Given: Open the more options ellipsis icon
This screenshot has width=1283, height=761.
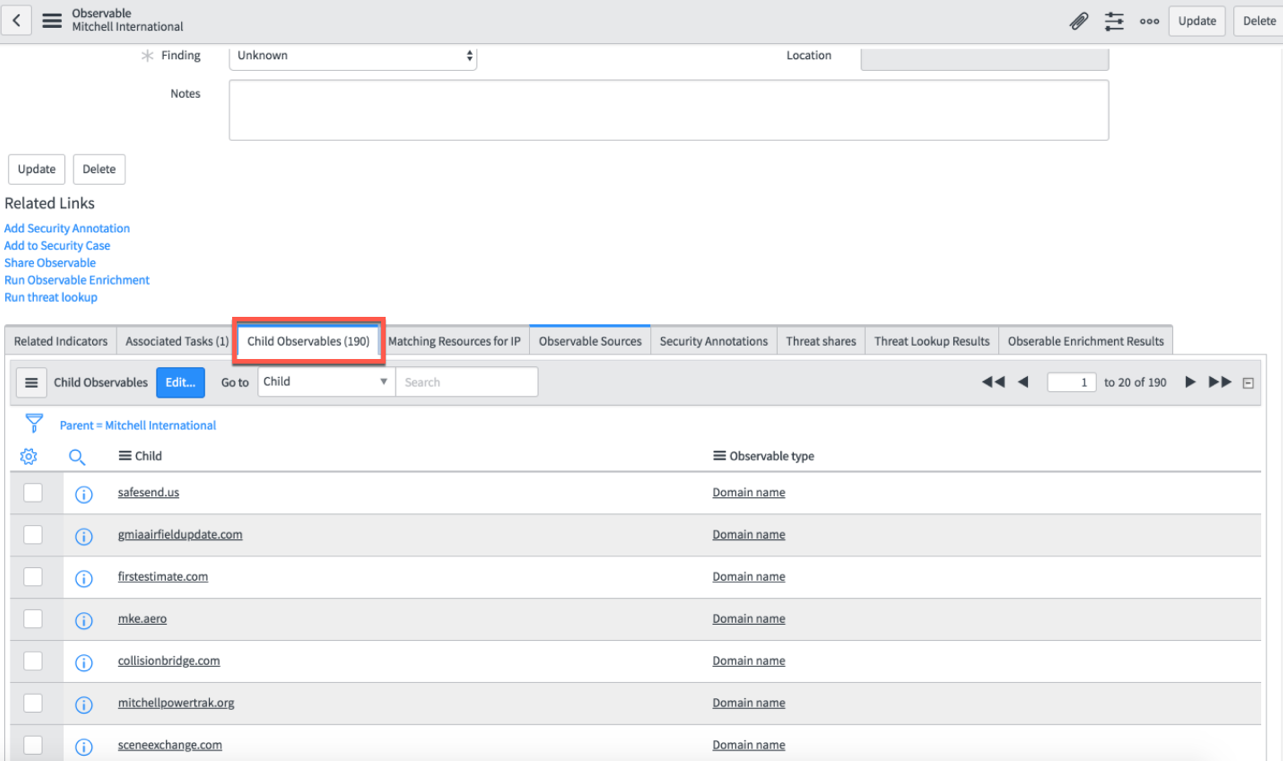Looking at the screenshot, I should (1149, 21).
